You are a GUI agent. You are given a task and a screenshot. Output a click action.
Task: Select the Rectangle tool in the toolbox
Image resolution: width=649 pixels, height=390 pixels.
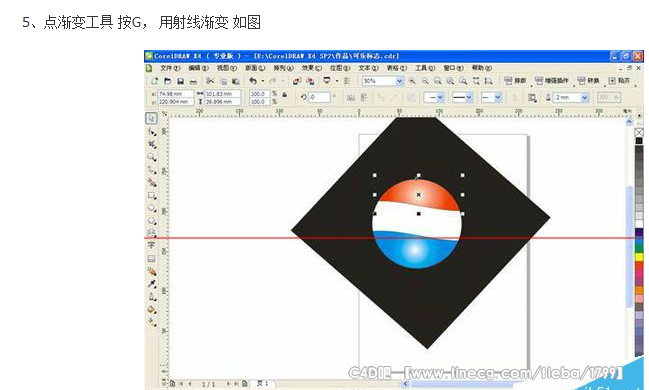coord(151,195)
